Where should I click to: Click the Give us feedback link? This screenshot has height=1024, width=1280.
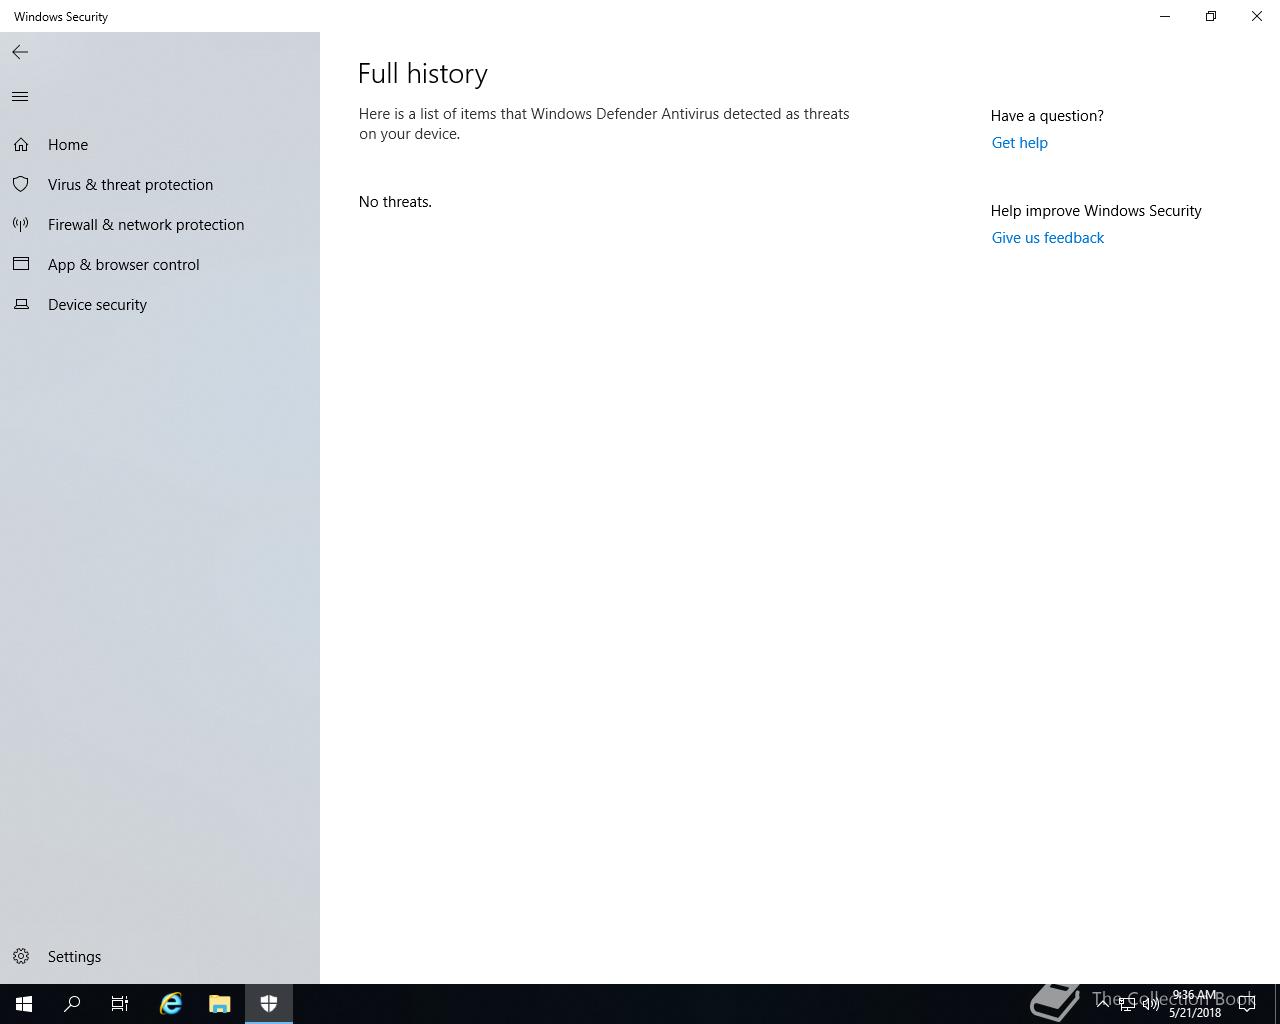(1047, 237)
